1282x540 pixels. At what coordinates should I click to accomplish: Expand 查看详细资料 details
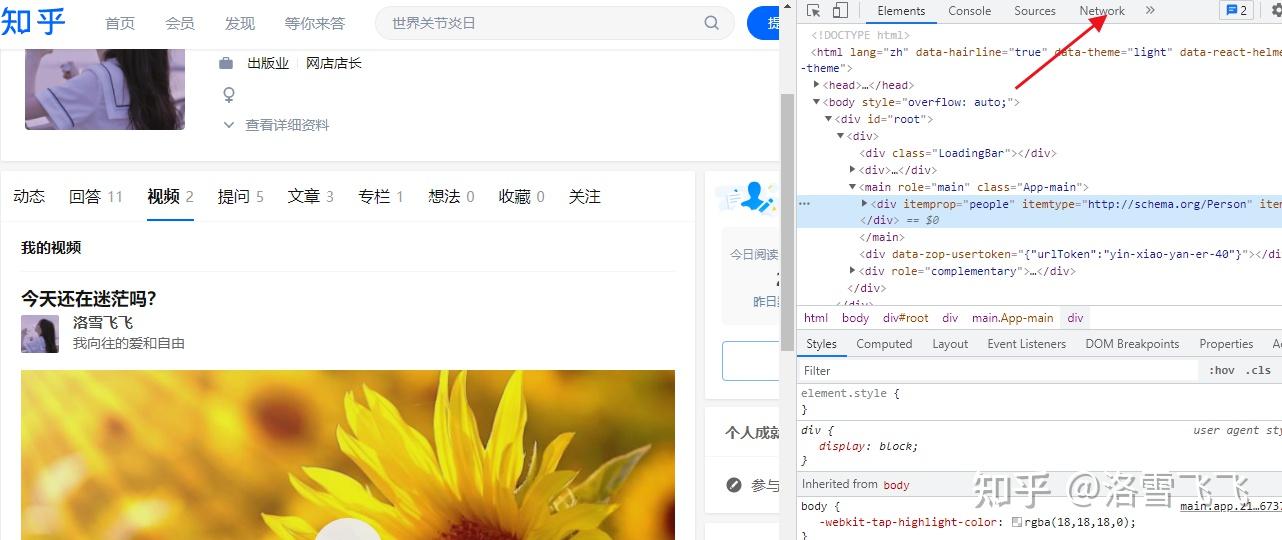276,125
